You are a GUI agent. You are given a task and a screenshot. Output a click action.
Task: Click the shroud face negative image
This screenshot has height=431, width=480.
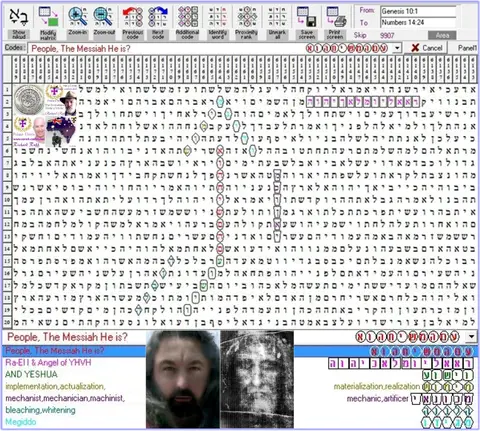click(x=257, y=379)
